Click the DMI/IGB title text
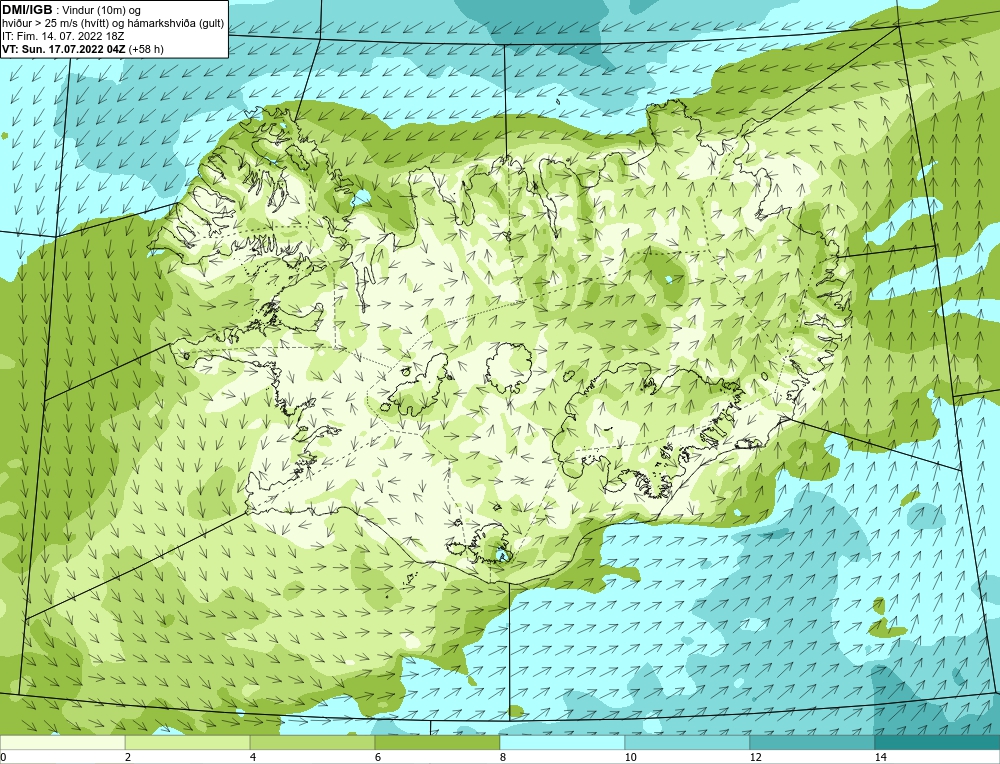Screen dimensions: 1000x764 click(27, 10)
